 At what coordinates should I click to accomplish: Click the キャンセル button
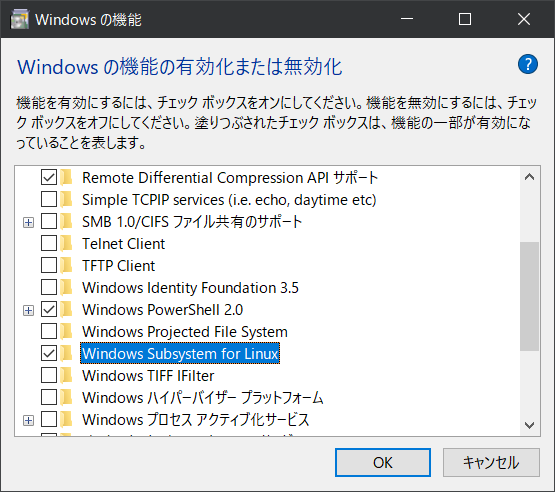tap(491, 462)
